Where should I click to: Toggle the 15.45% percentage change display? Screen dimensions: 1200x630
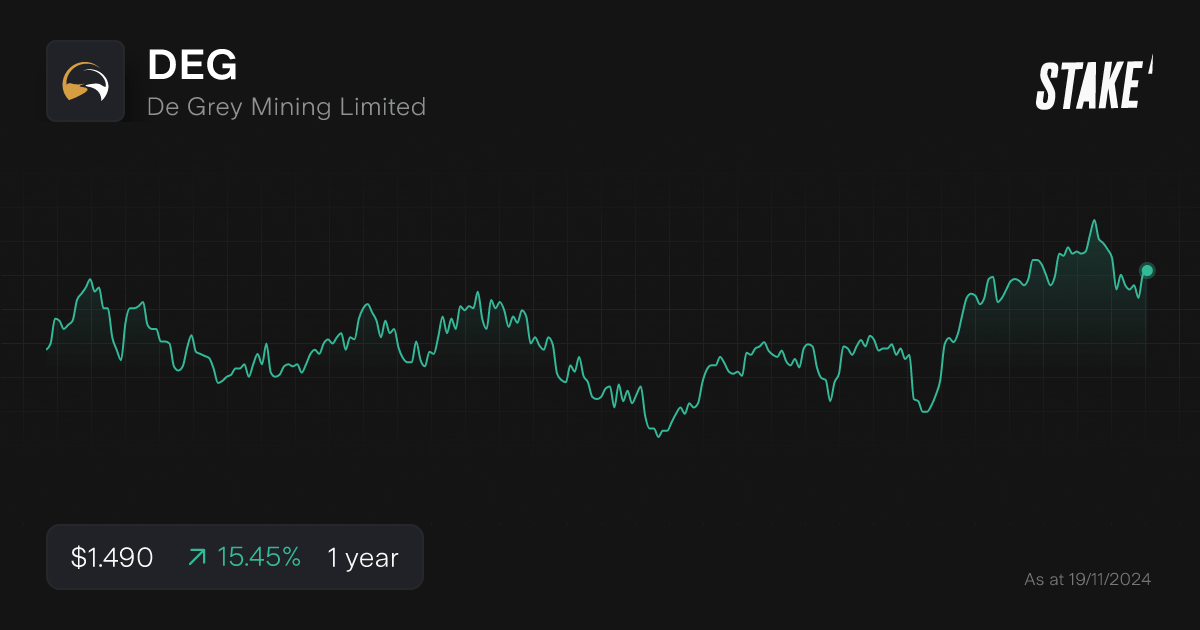click(x=258, y=557)
